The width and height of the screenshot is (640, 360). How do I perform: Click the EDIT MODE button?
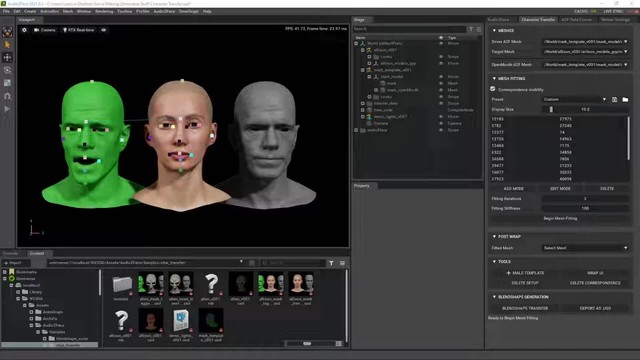click(x=560, y=189)
